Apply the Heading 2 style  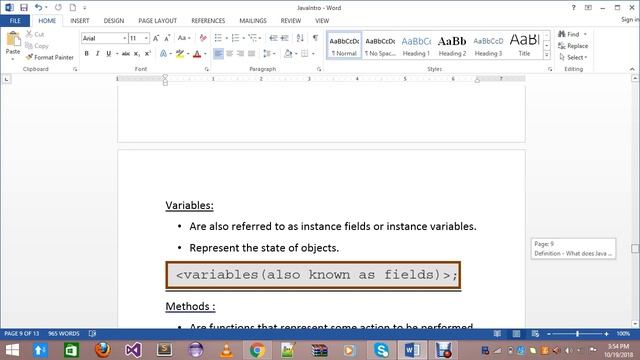[x=452, y=45]
